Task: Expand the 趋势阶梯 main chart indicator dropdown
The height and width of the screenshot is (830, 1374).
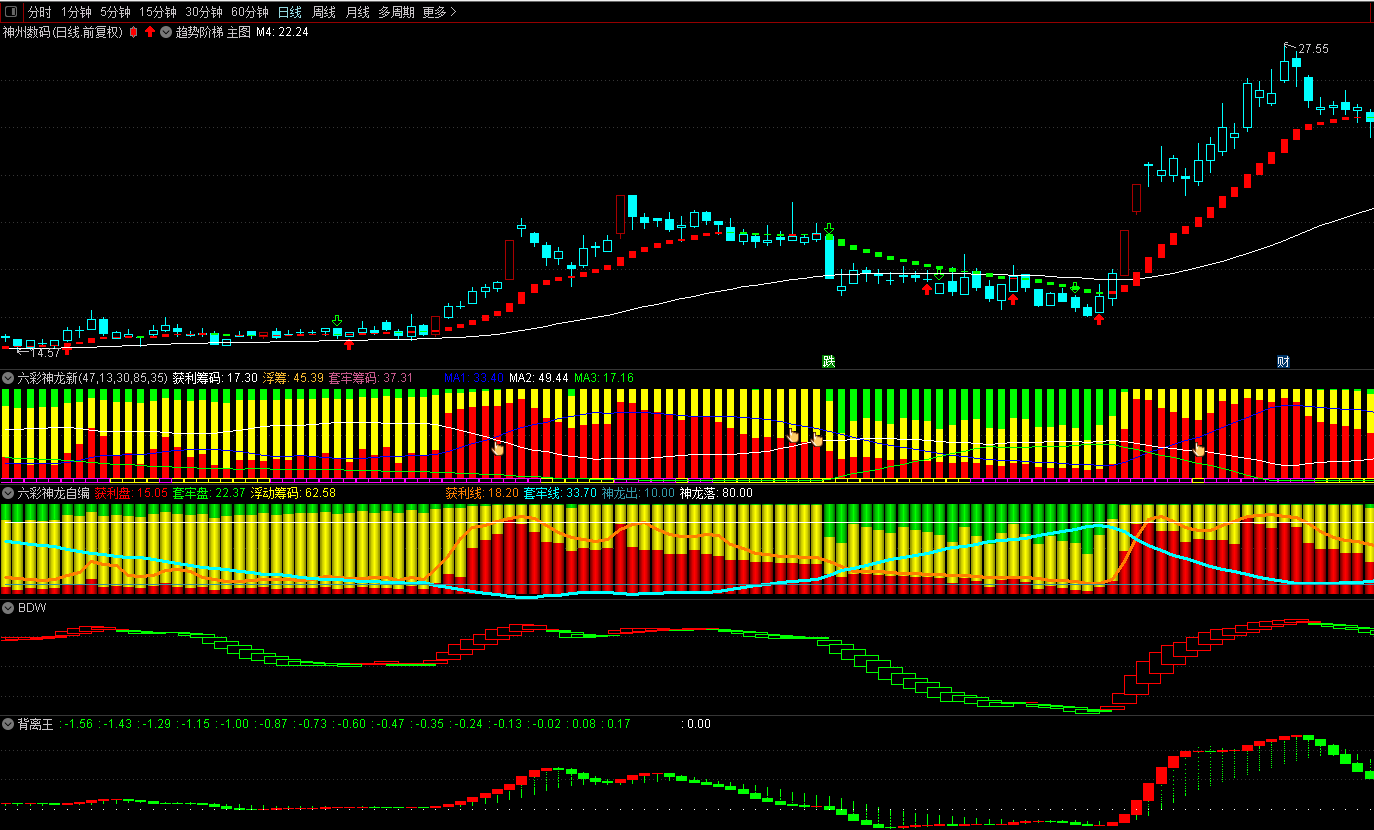Action: [166, 32]
